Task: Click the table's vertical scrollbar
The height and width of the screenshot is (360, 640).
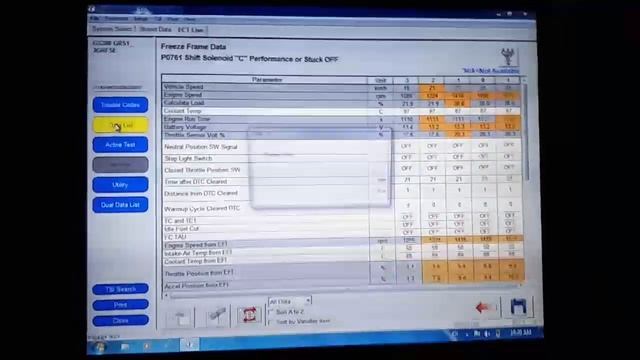Action: [525, 131]
